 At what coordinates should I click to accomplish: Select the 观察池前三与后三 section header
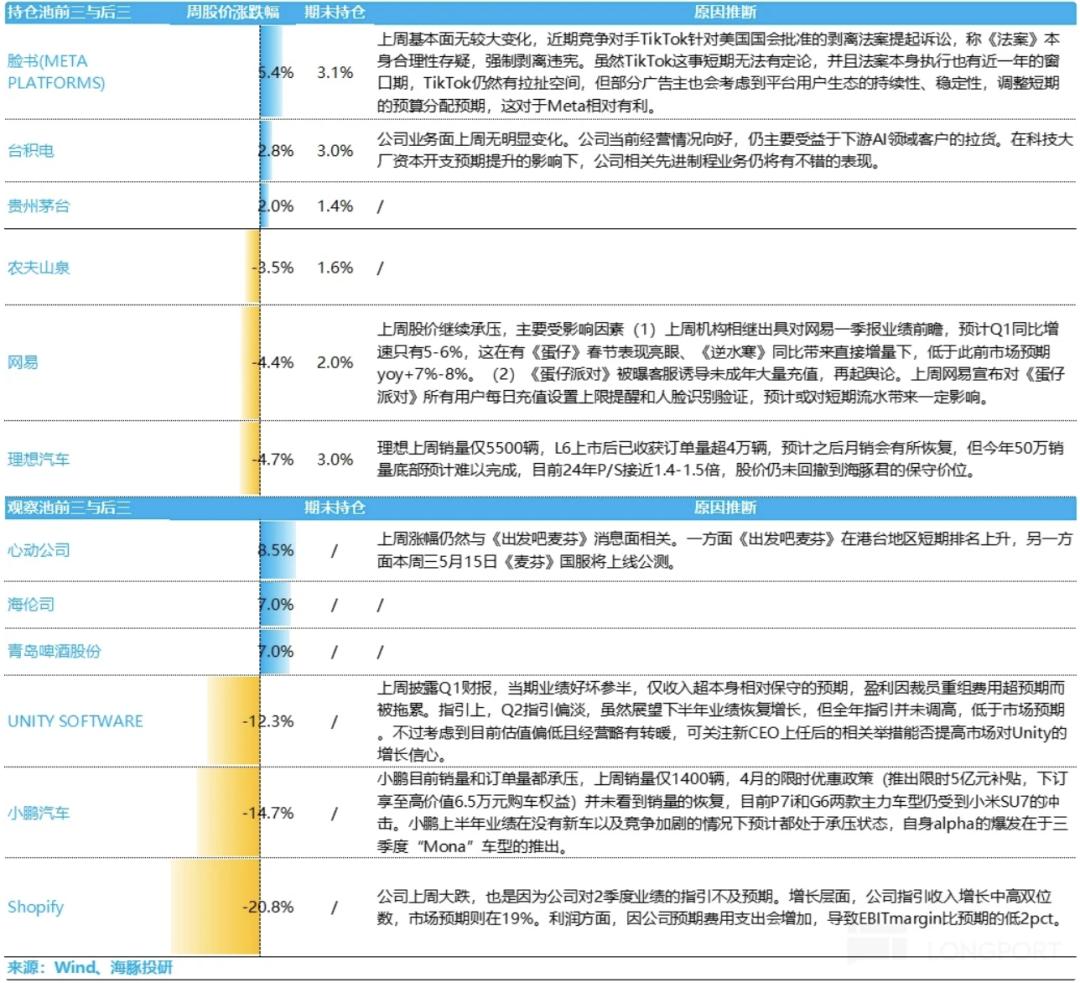(x=68, y=507)
